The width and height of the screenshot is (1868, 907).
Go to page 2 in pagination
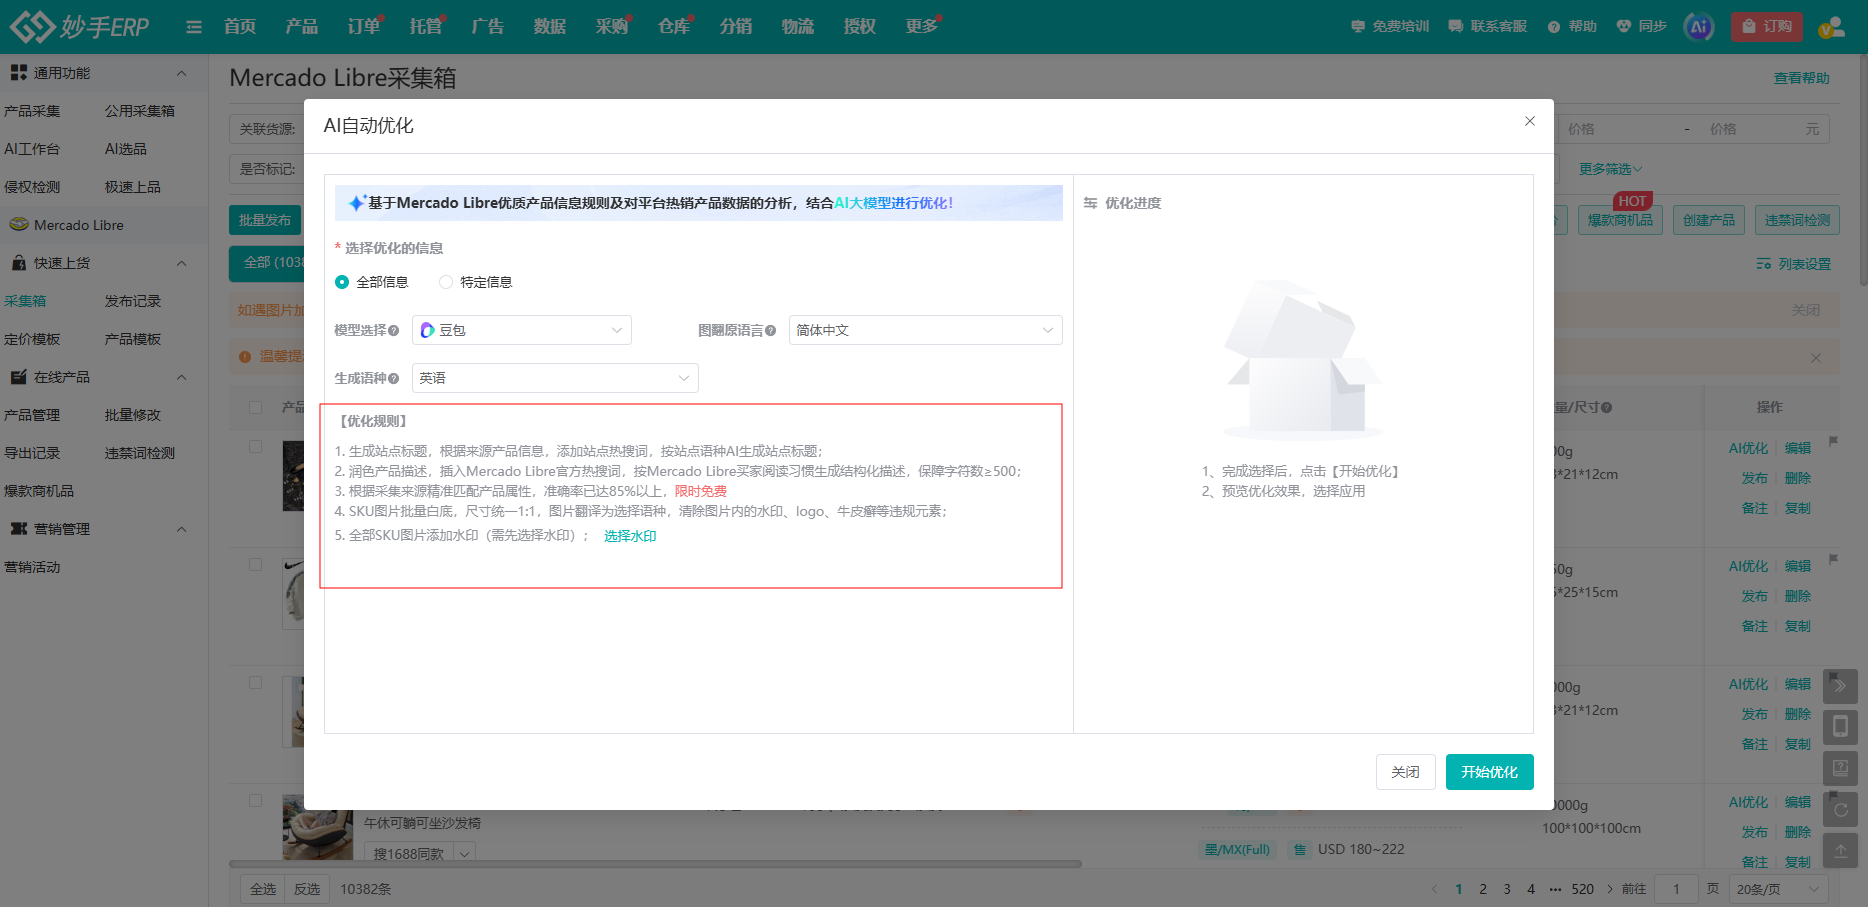pos(1483,889)
